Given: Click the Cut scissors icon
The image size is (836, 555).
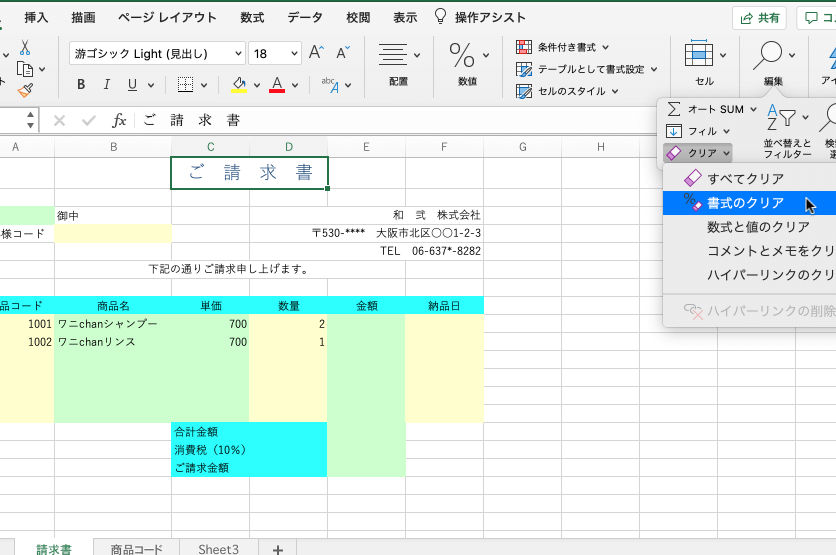Looking at the screenshot, I should (x=25, y=47).
